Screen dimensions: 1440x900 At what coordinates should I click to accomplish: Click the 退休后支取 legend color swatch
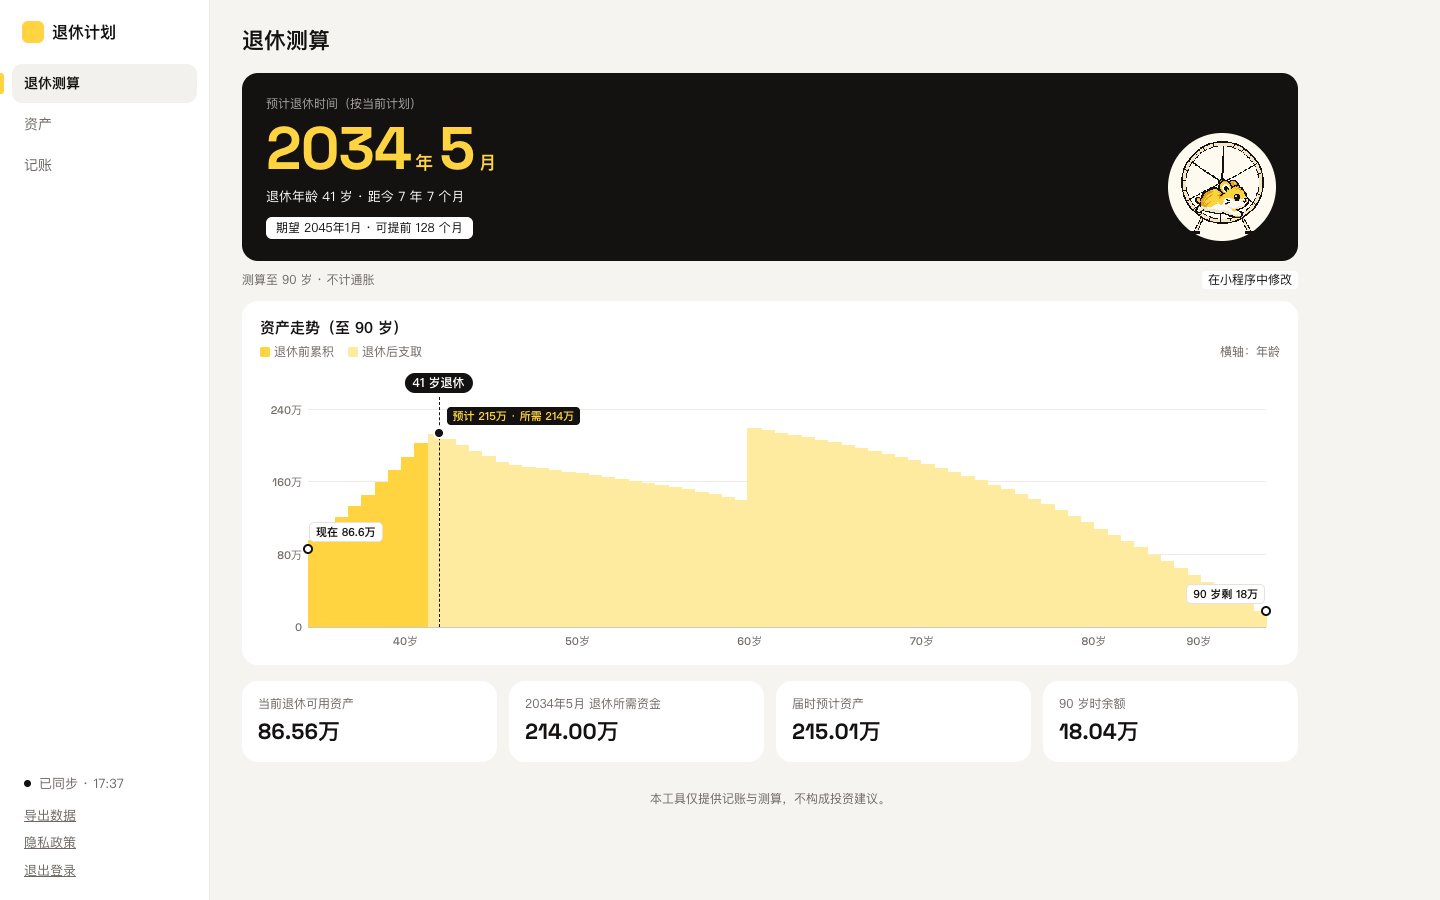click(353, 352)
